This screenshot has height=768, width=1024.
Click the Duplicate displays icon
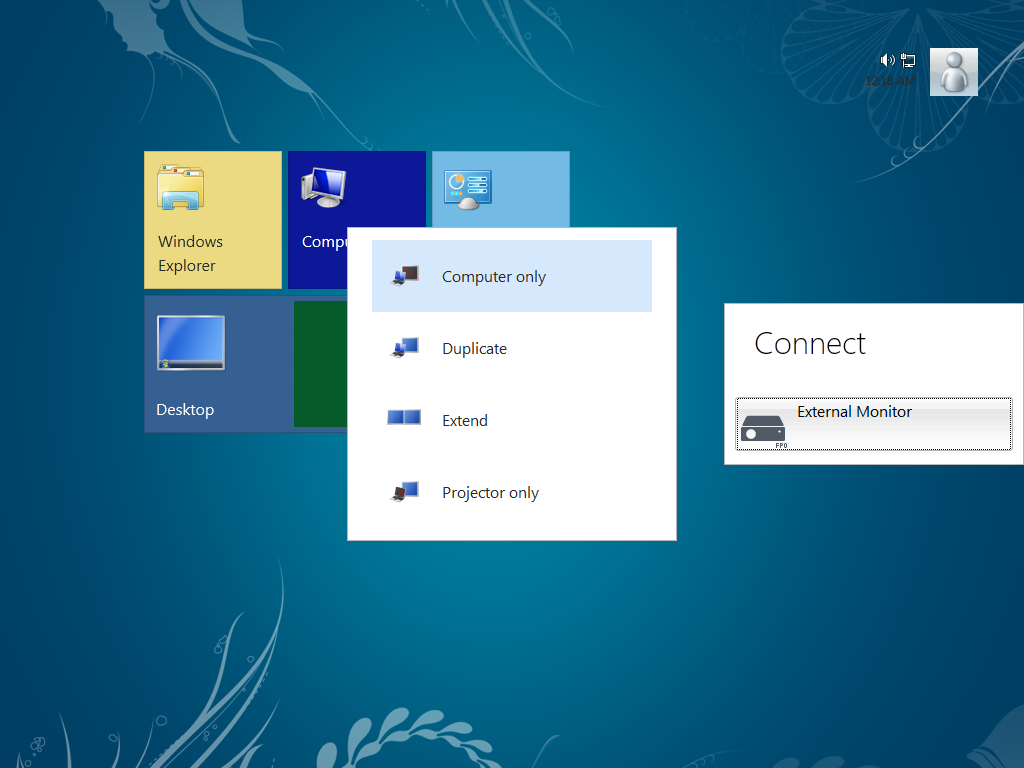404,348
